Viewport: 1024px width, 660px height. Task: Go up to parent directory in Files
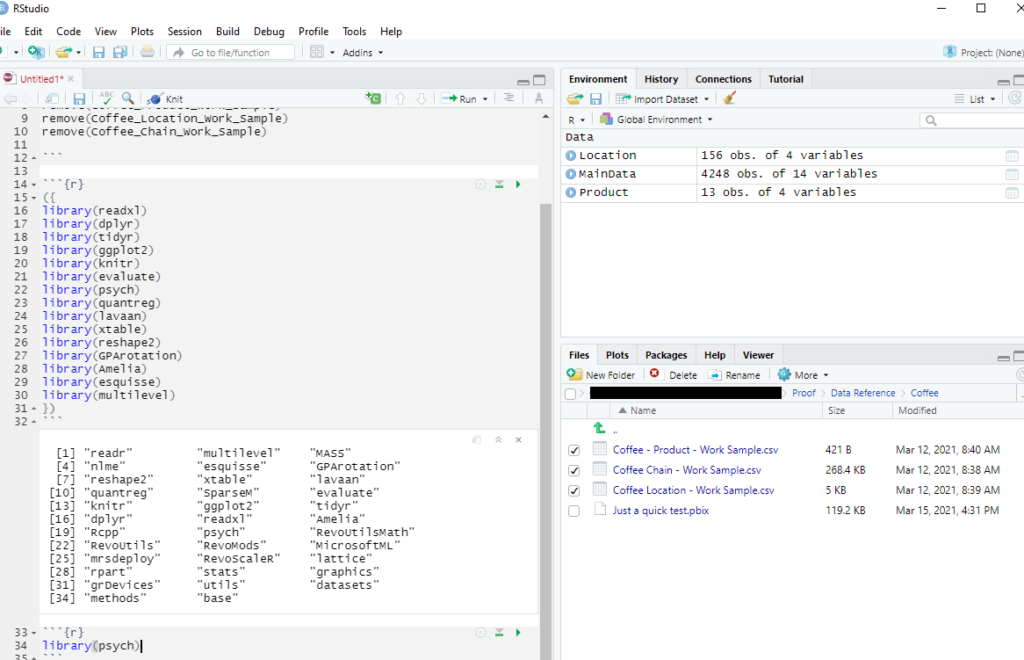coord(600,428)
